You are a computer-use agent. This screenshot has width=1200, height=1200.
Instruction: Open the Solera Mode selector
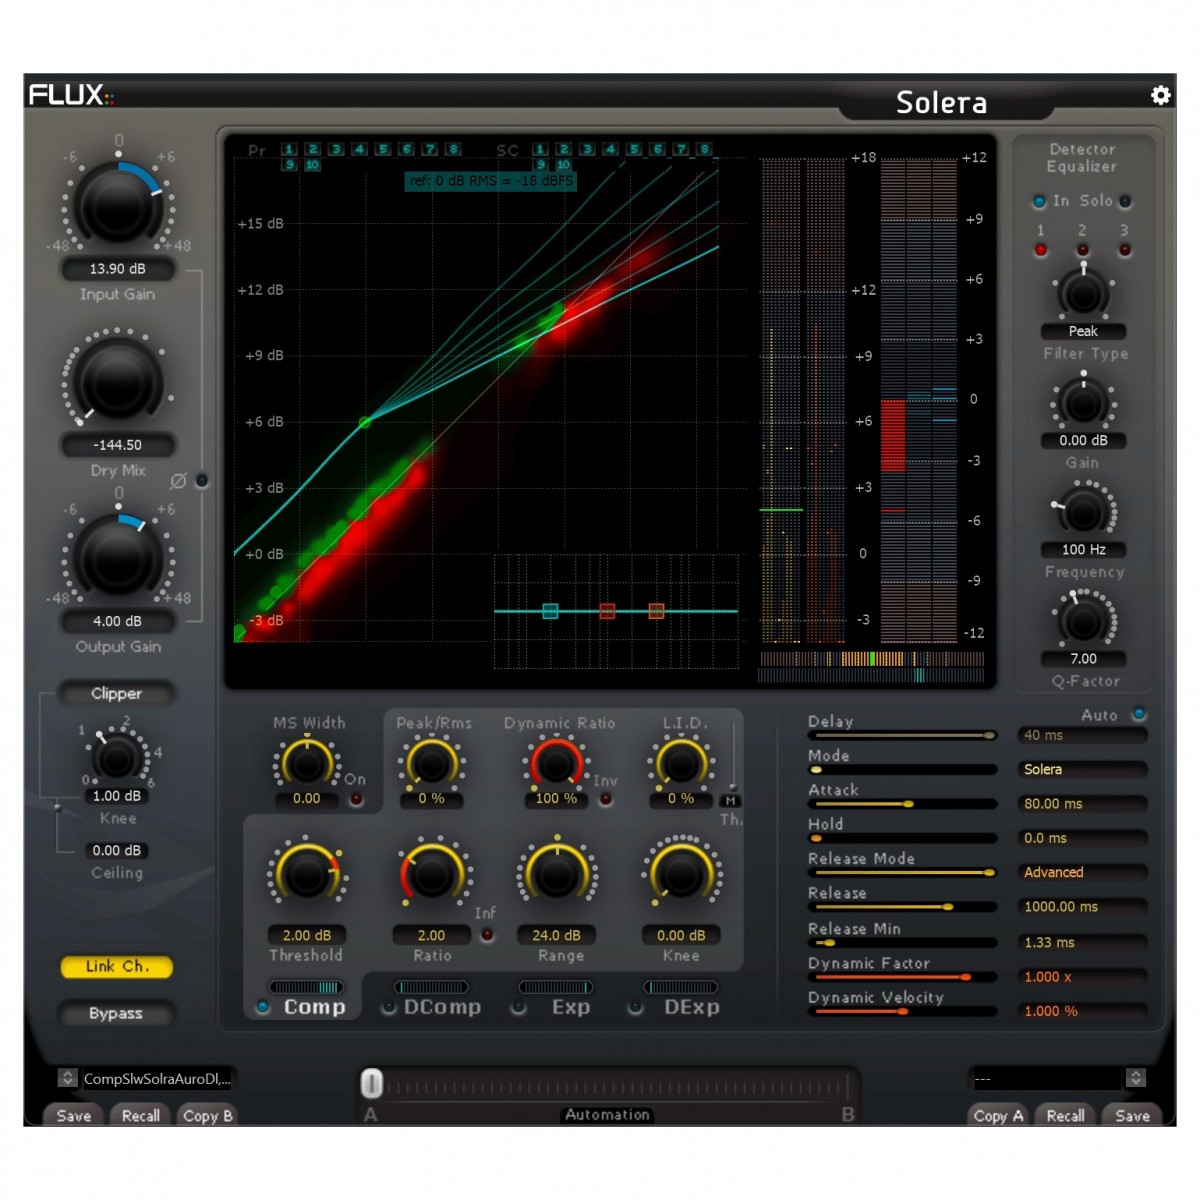(x=1083, y=769)
